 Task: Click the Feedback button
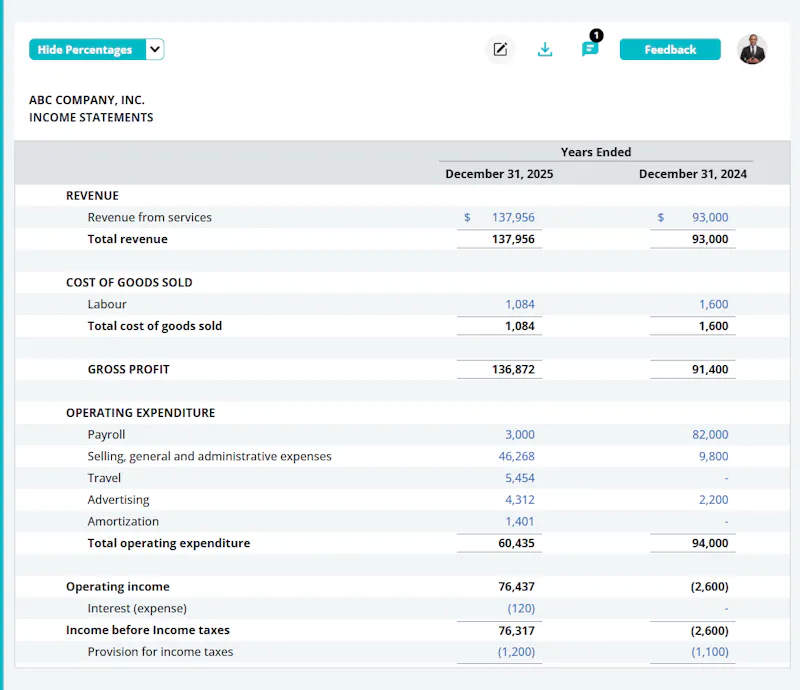(670, 50)
